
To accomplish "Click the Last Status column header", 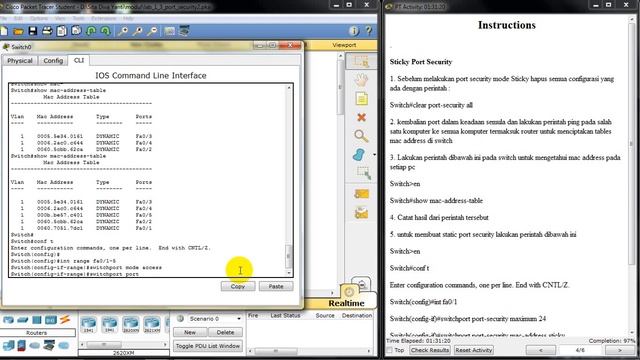I will [x=285, y=316].
